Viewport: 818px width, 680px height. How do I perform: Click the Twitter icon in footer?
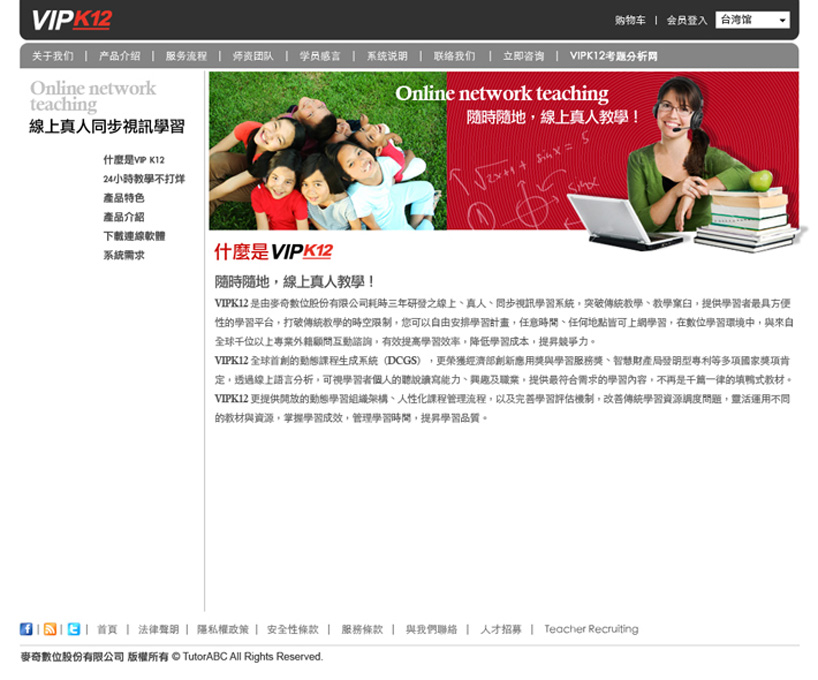coord(74,629)
